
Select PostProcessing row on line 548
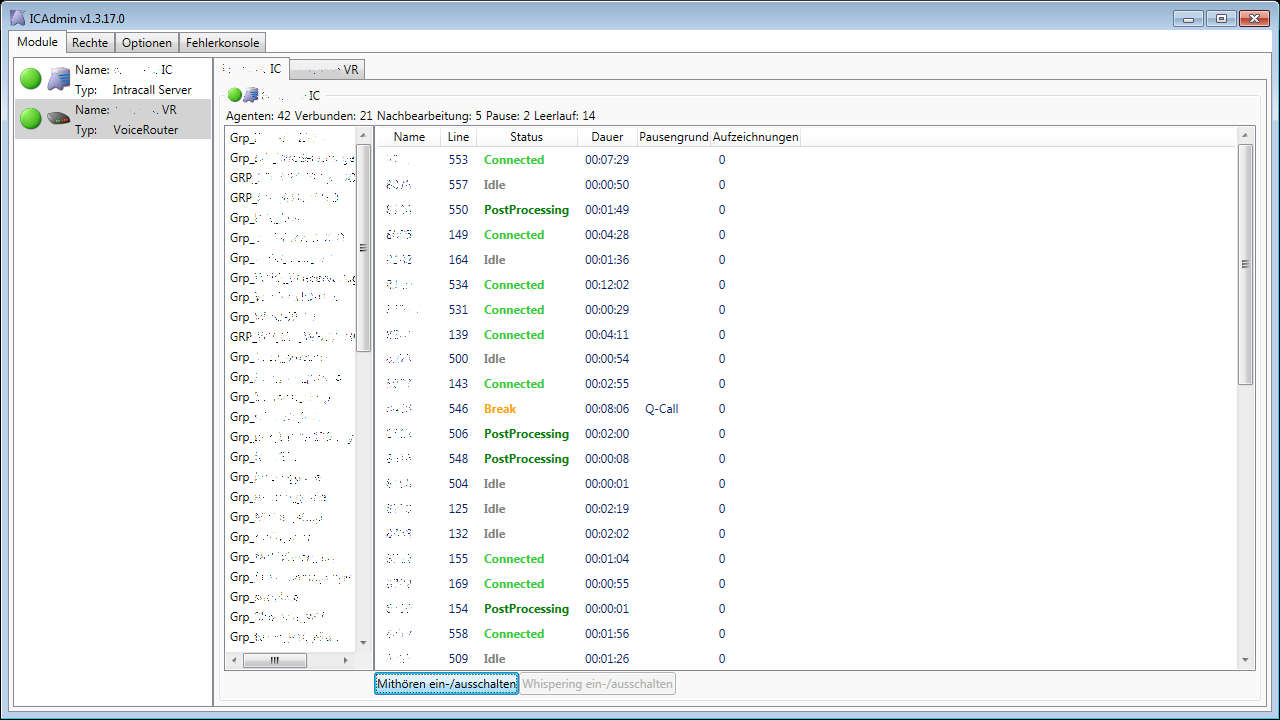pos(807,459)
